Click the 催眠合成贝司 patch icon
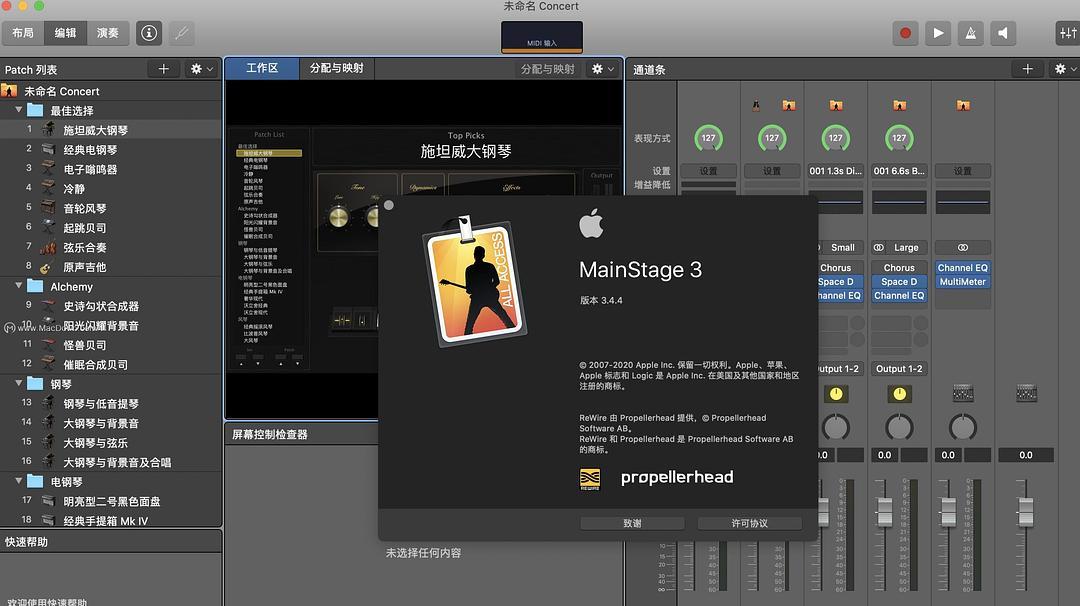1080x606 pixels. [48, 364]
